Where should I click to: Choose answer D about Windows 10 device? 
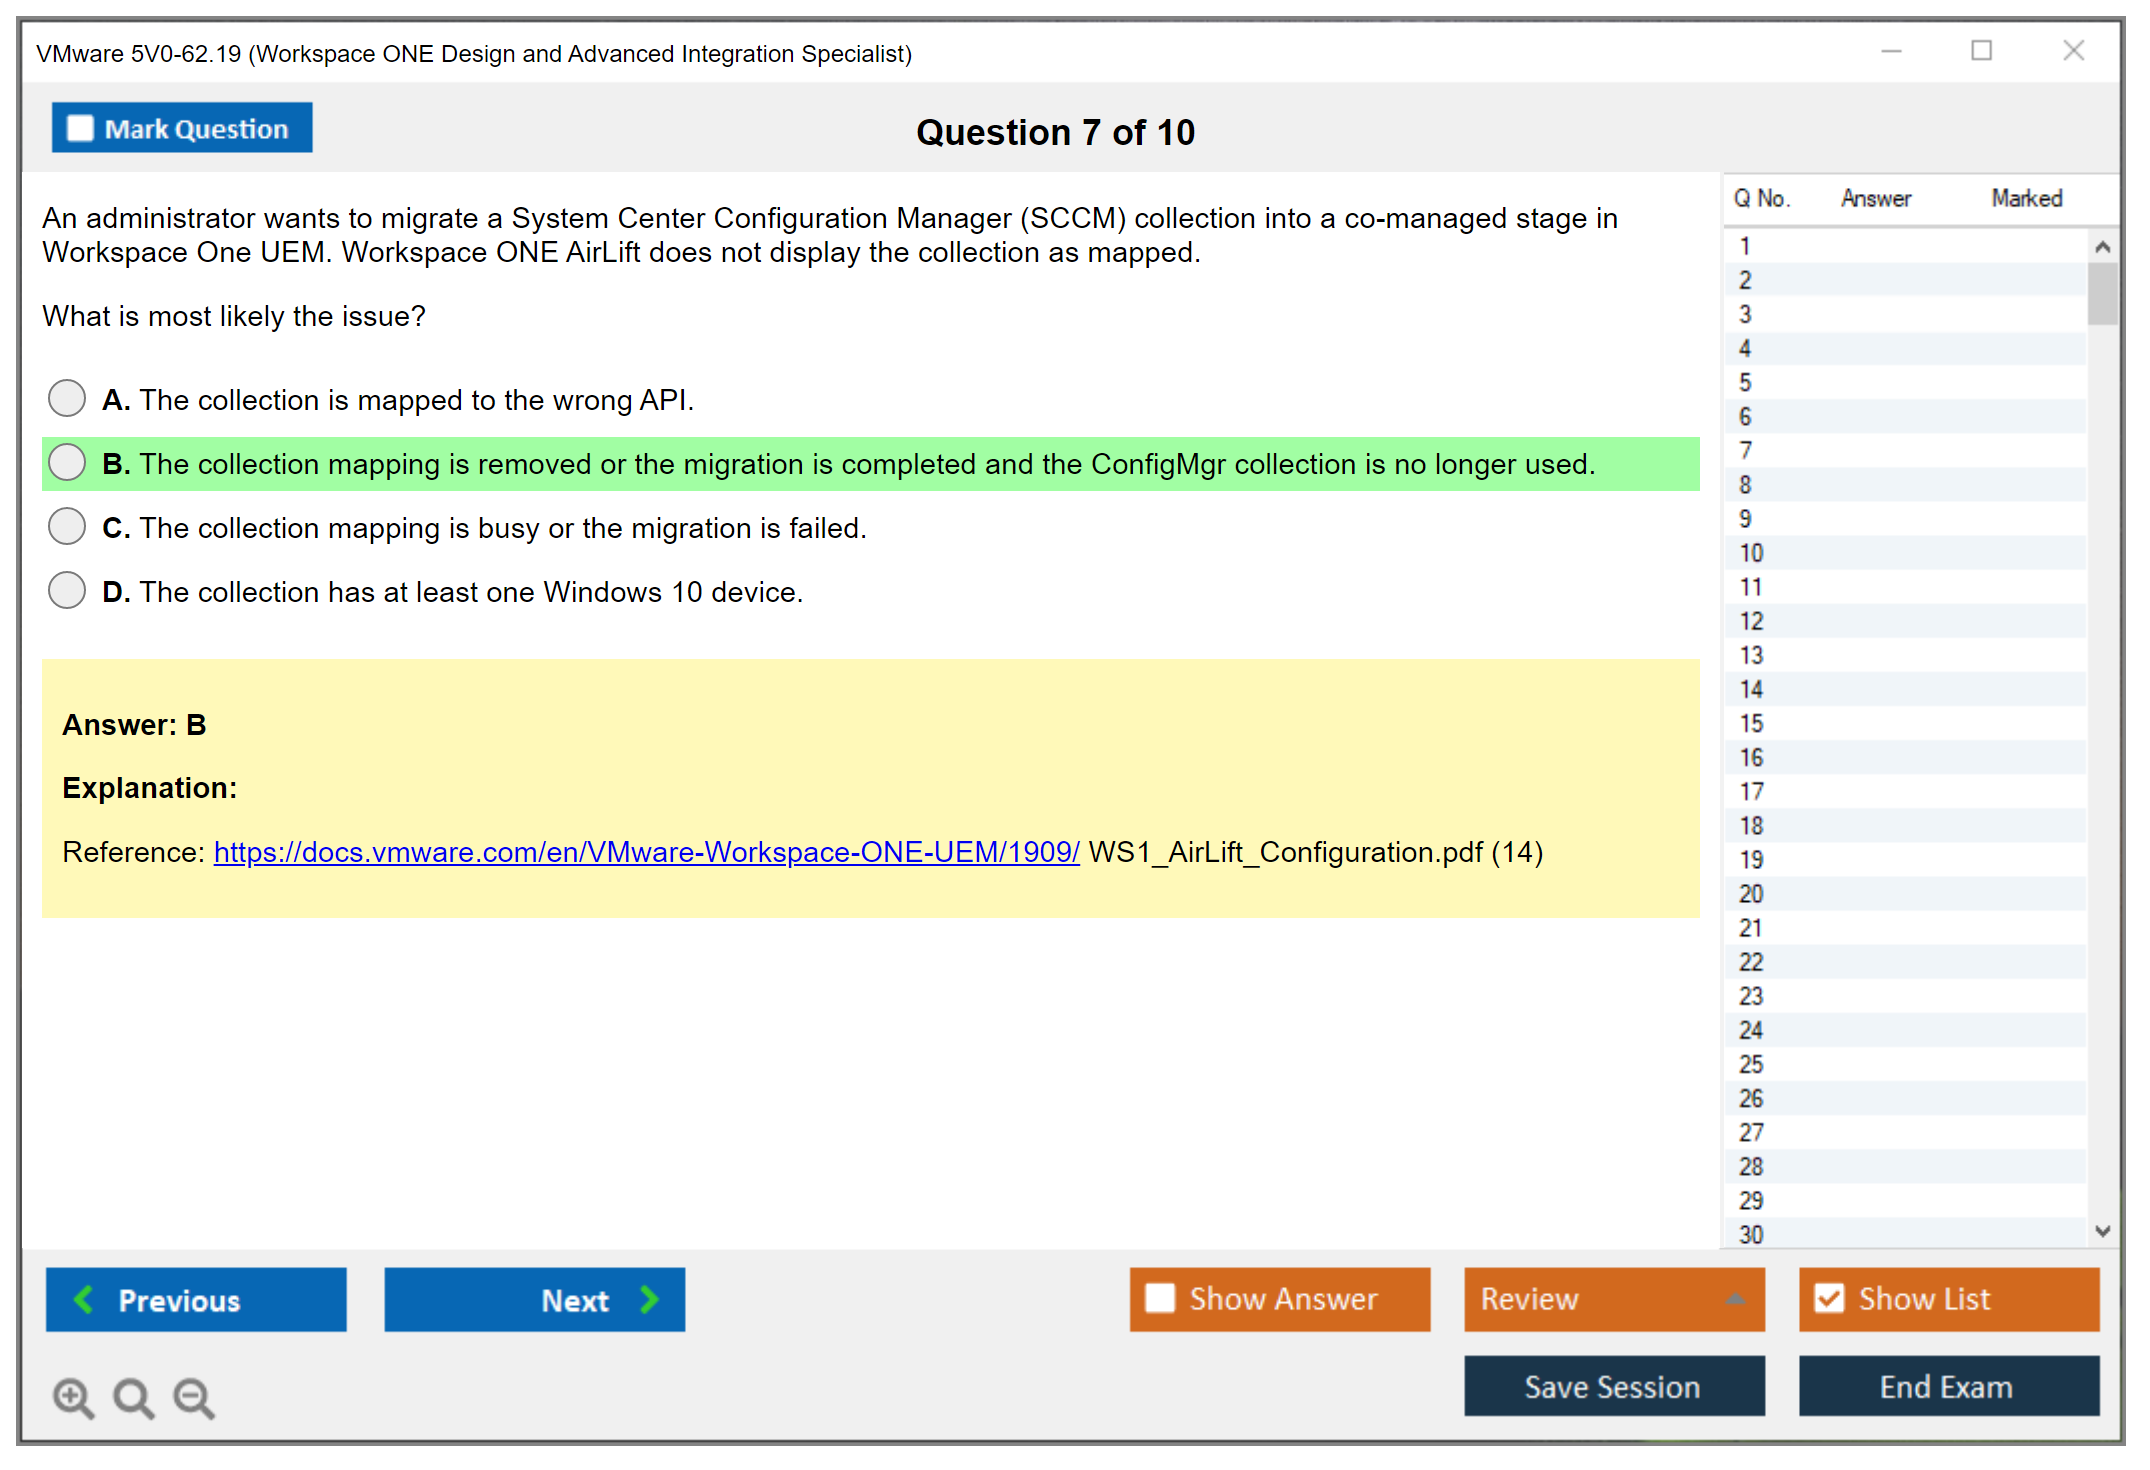(x=67, y=590)
